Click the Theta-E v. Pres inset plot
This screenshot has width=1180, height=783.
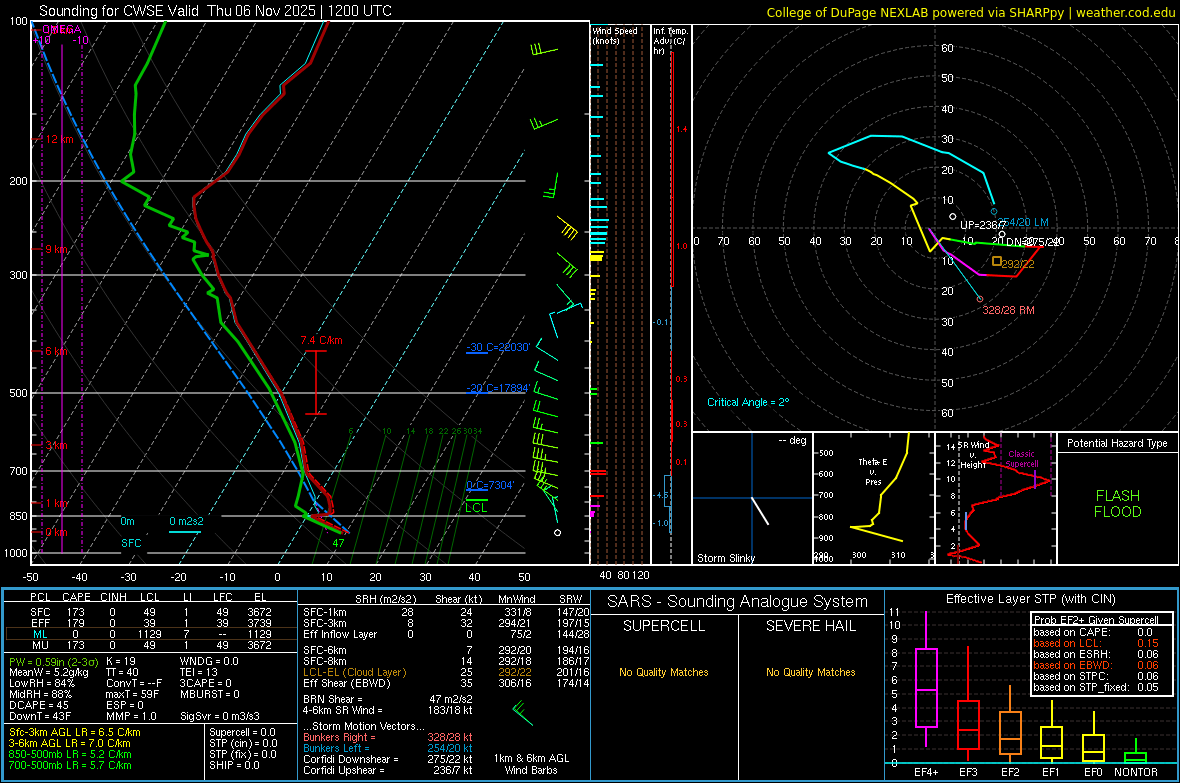tap(873, 498)
